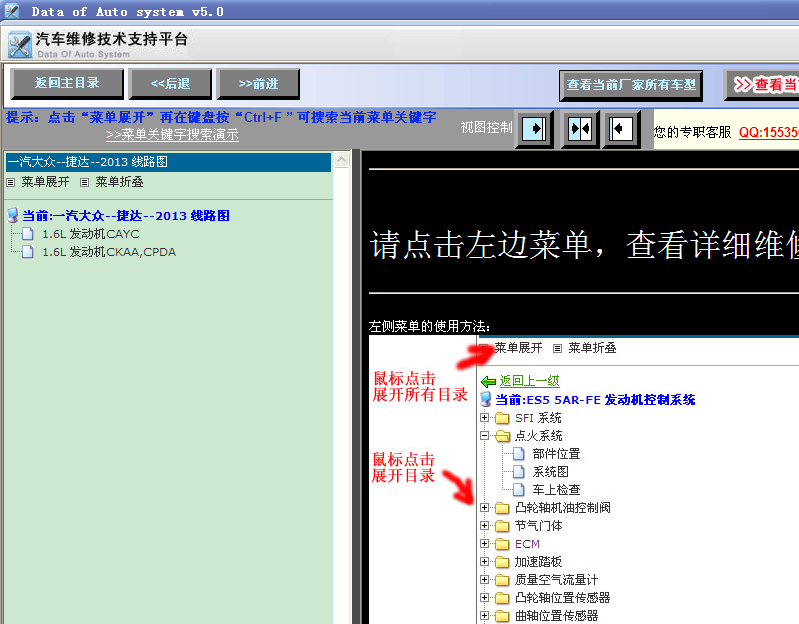Click the open 点火系统 folder icon

coord(502,436)
